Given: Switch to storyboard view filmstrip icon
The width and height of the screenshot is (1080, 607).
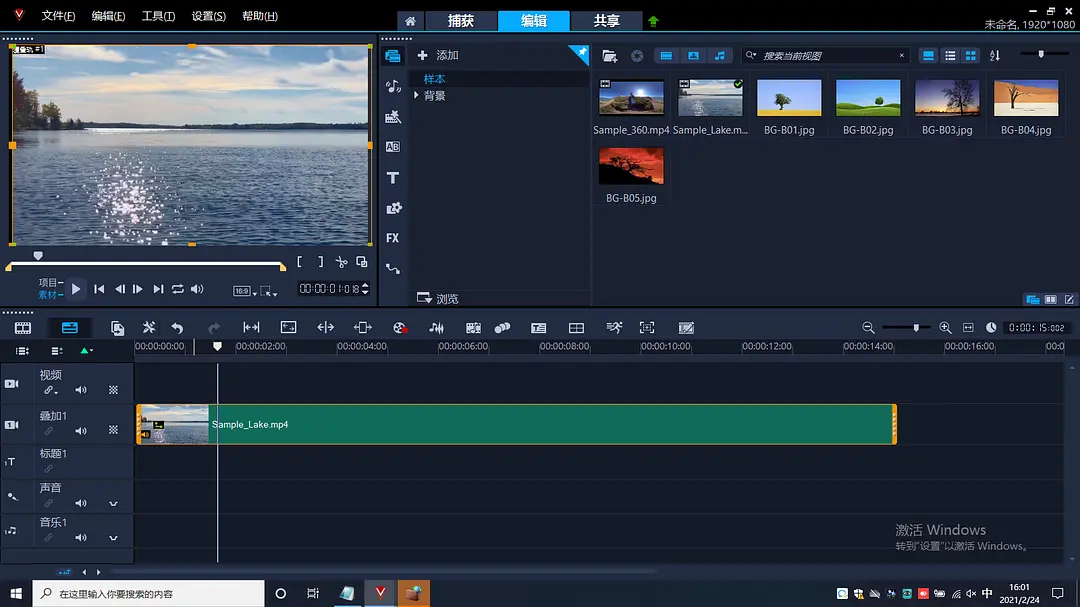Looking at the screenshot, I should point(22,327).
